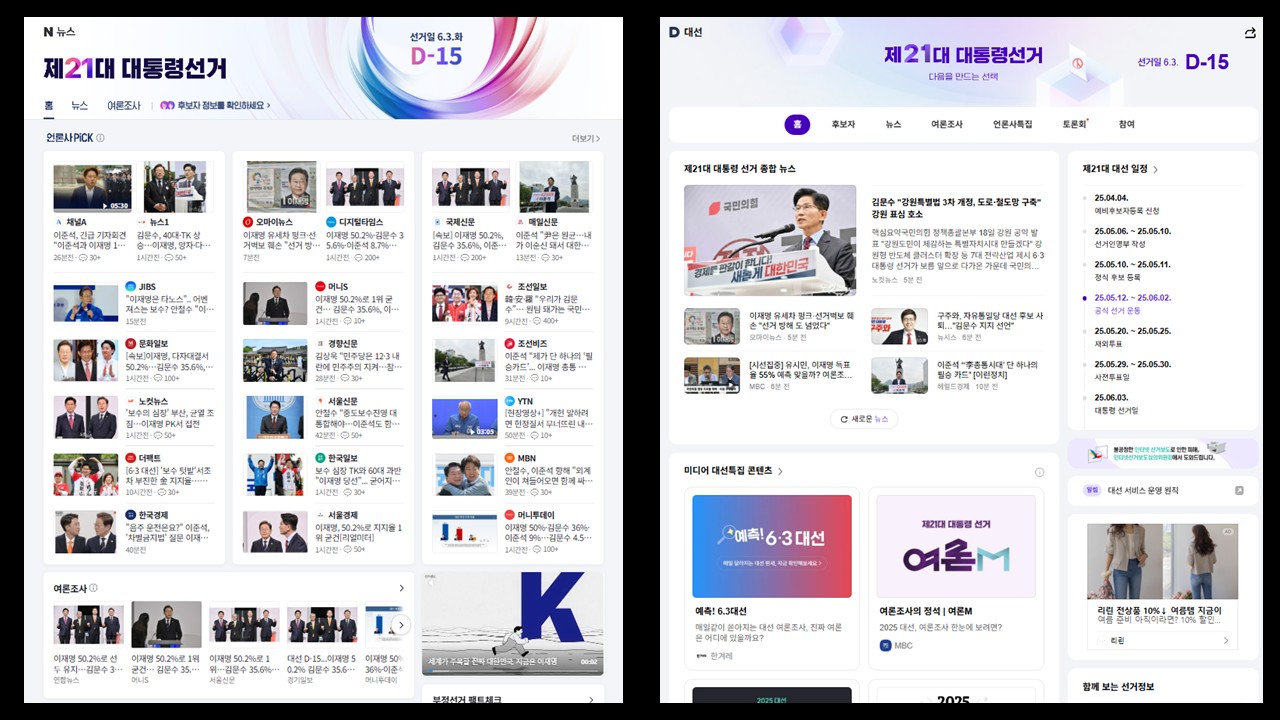
Task: Click the 채널A press logo icon
Action: pyautogui.click(x=58, y=222)
